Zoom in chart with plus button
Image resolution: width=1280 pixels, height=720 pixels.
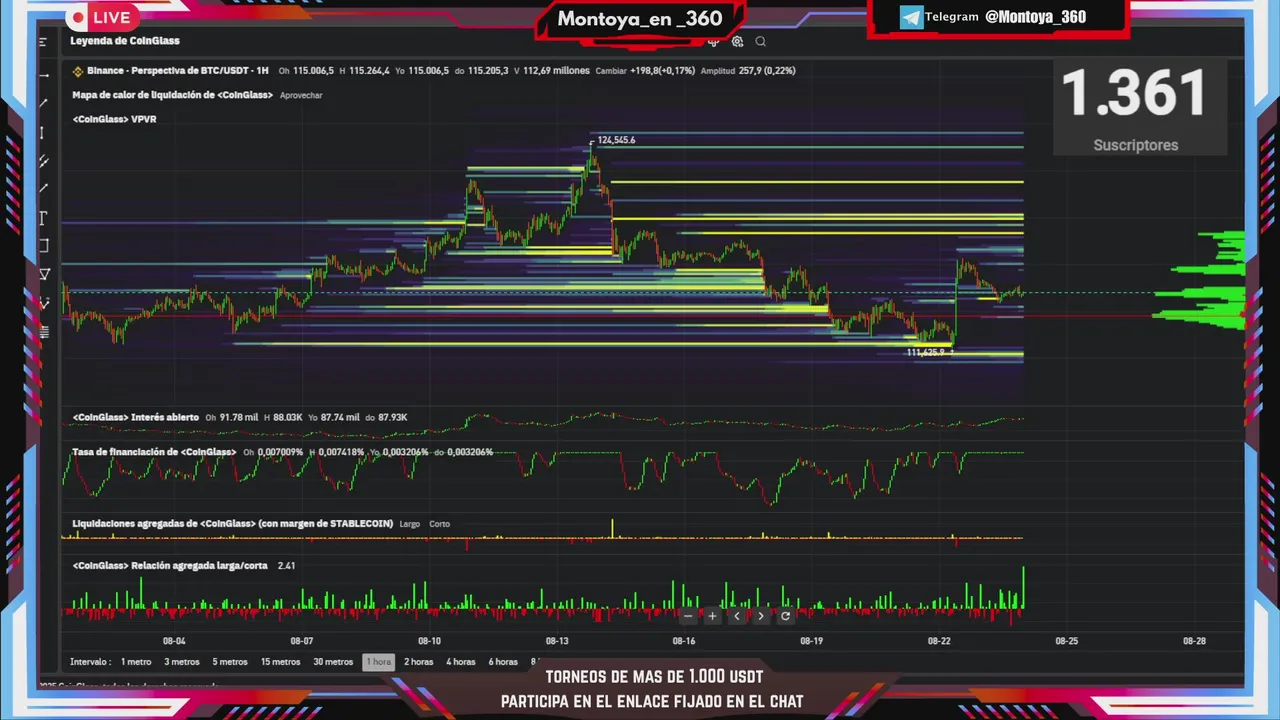point(712,616)
